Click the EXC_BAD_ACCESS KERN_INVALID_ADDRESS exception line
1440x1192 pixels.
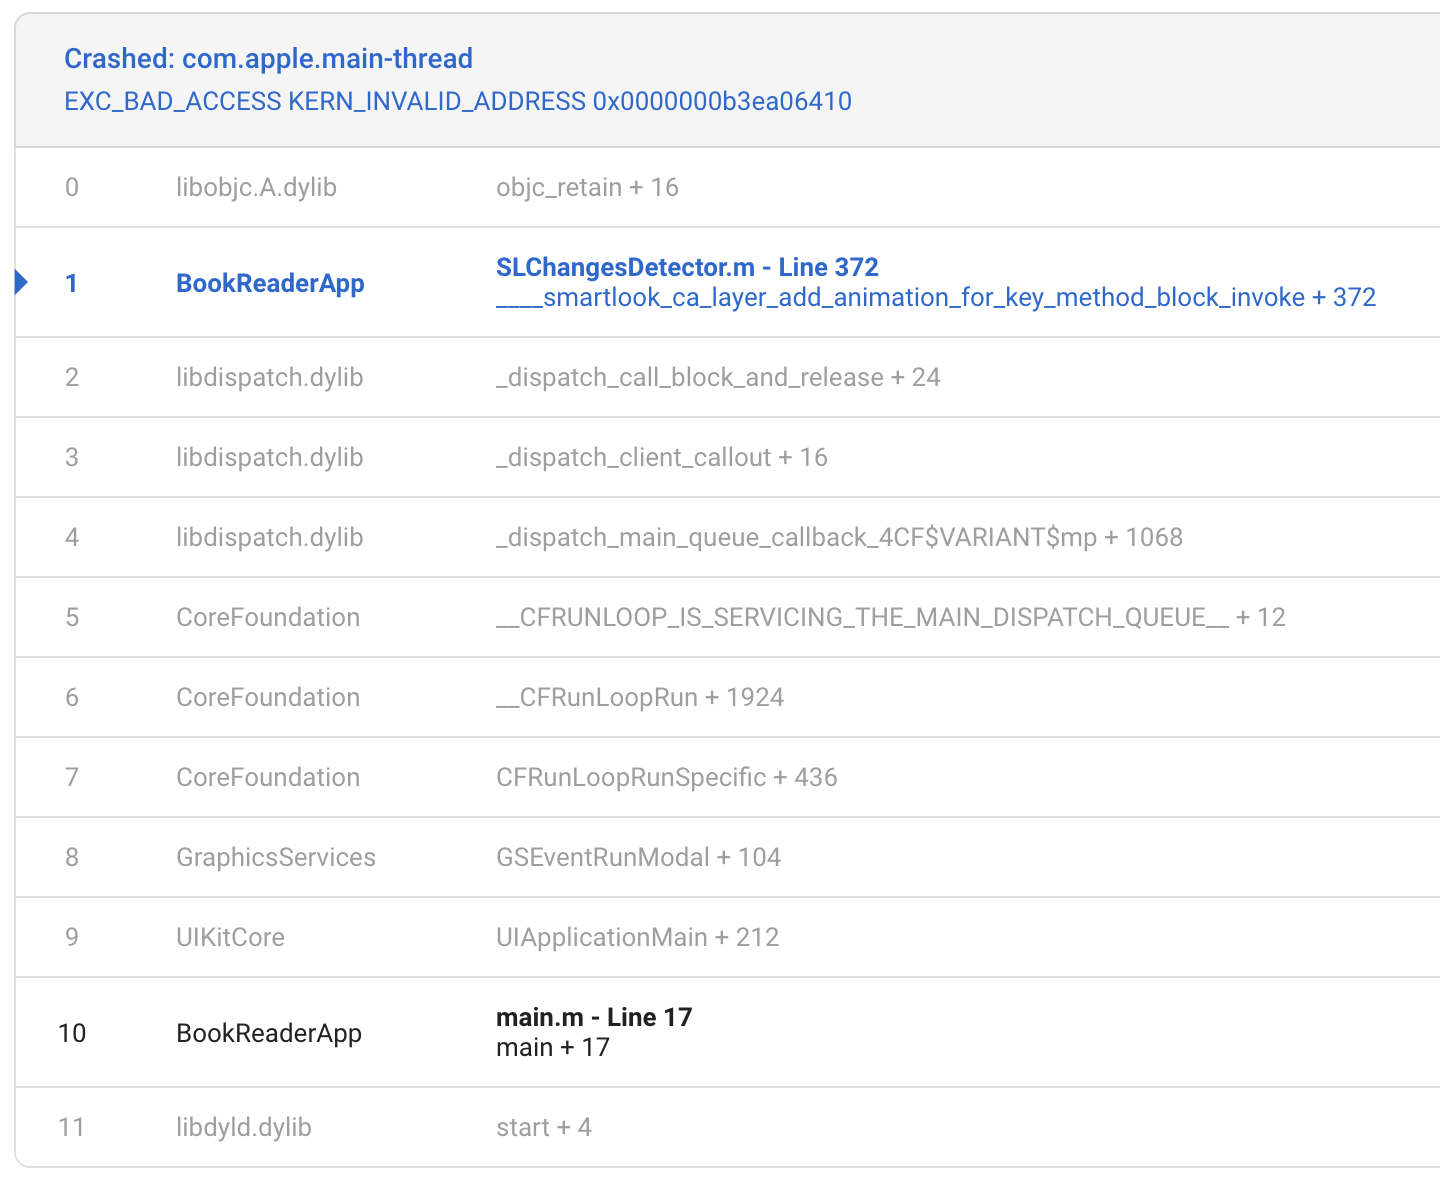pyautogui.click(x=458, y=101)
